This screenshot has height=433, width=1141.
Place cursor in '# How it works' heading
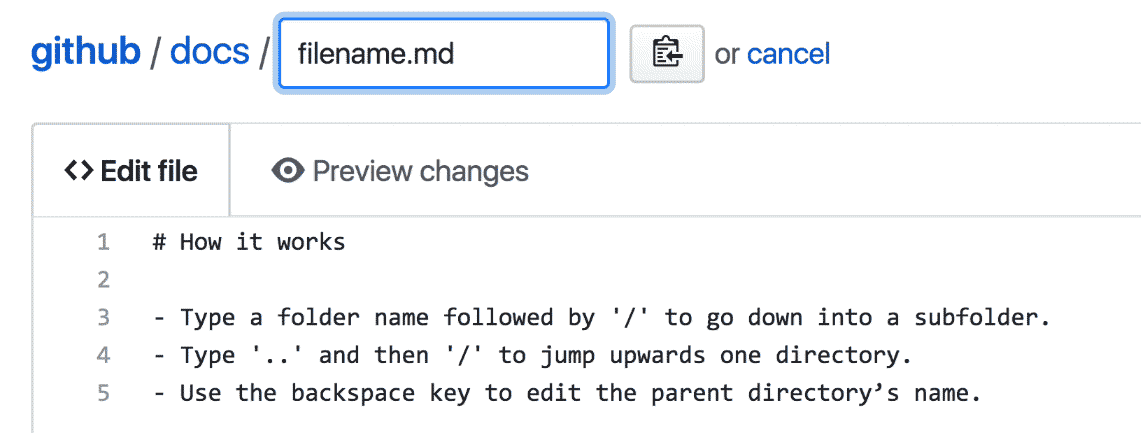tap(249, 242)
